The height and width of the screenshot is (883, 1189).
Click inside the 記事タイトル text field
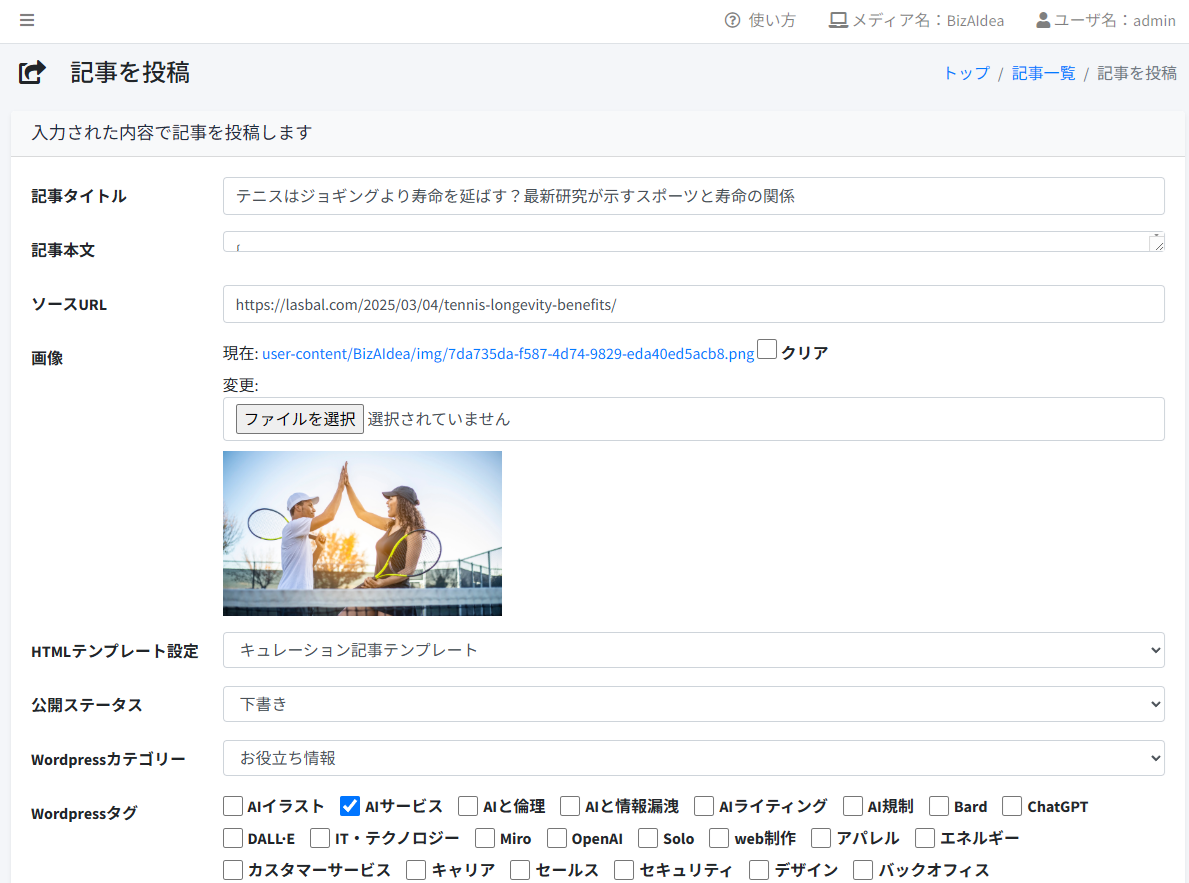point(693,196)
